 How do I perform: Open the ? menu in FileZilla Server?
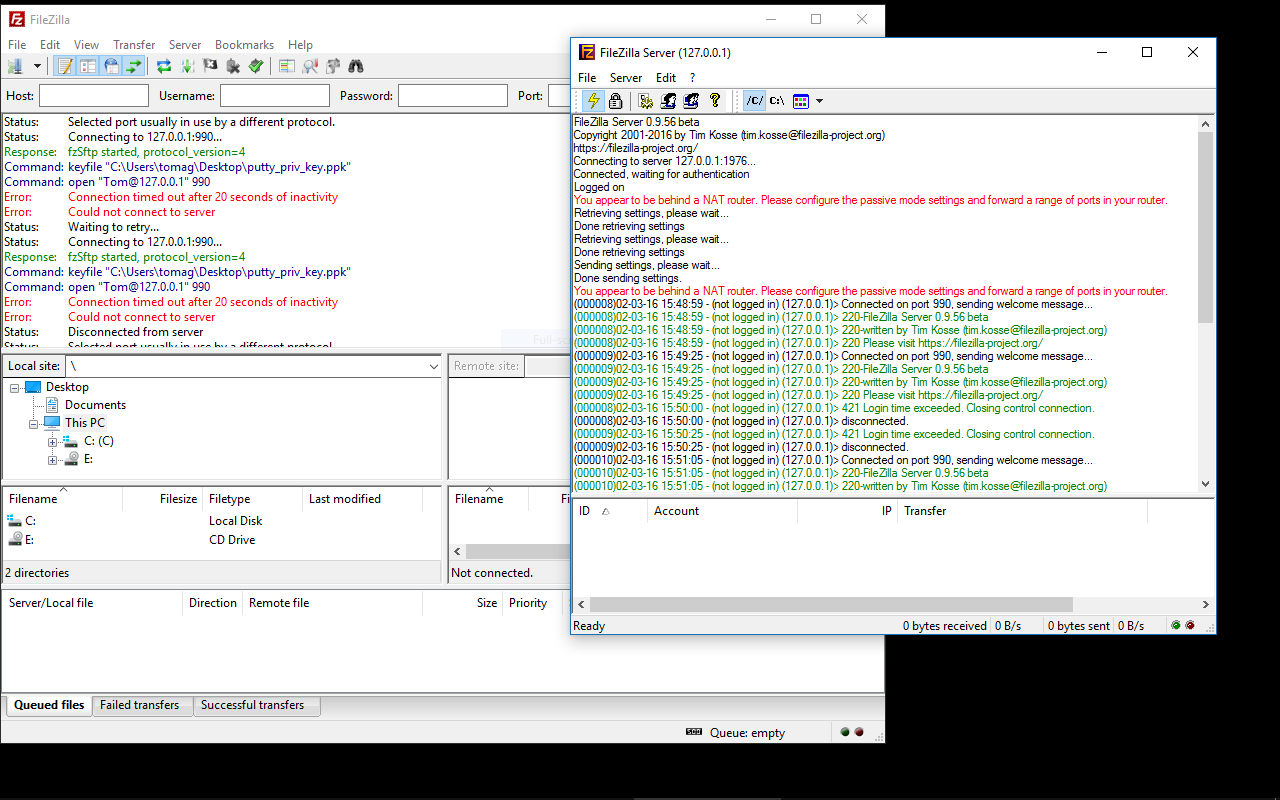[692, 78]
